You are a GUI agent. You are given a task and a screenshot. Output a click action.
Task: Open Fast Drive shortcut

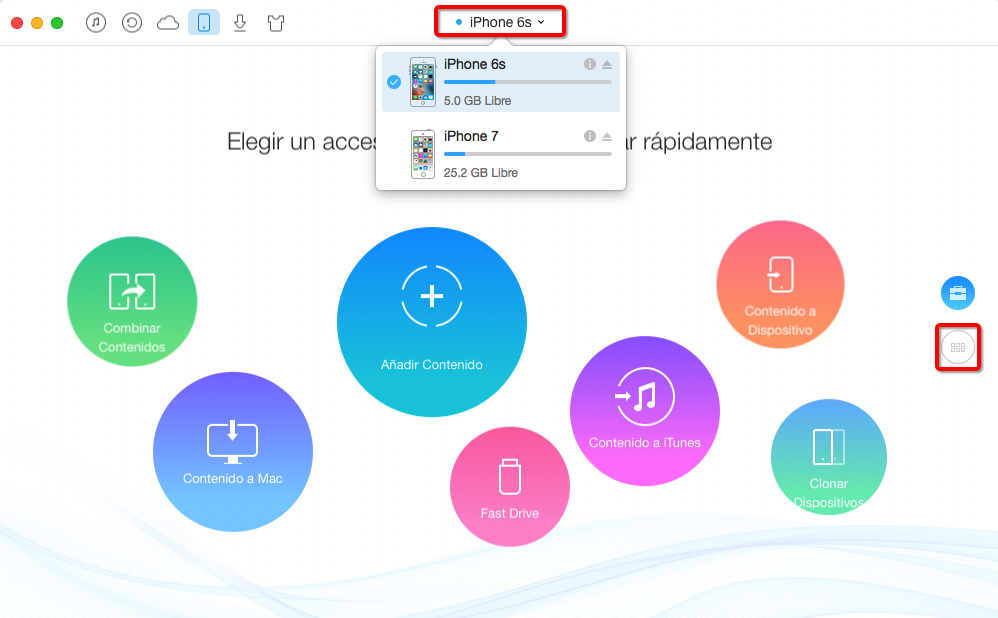point(510,486)
